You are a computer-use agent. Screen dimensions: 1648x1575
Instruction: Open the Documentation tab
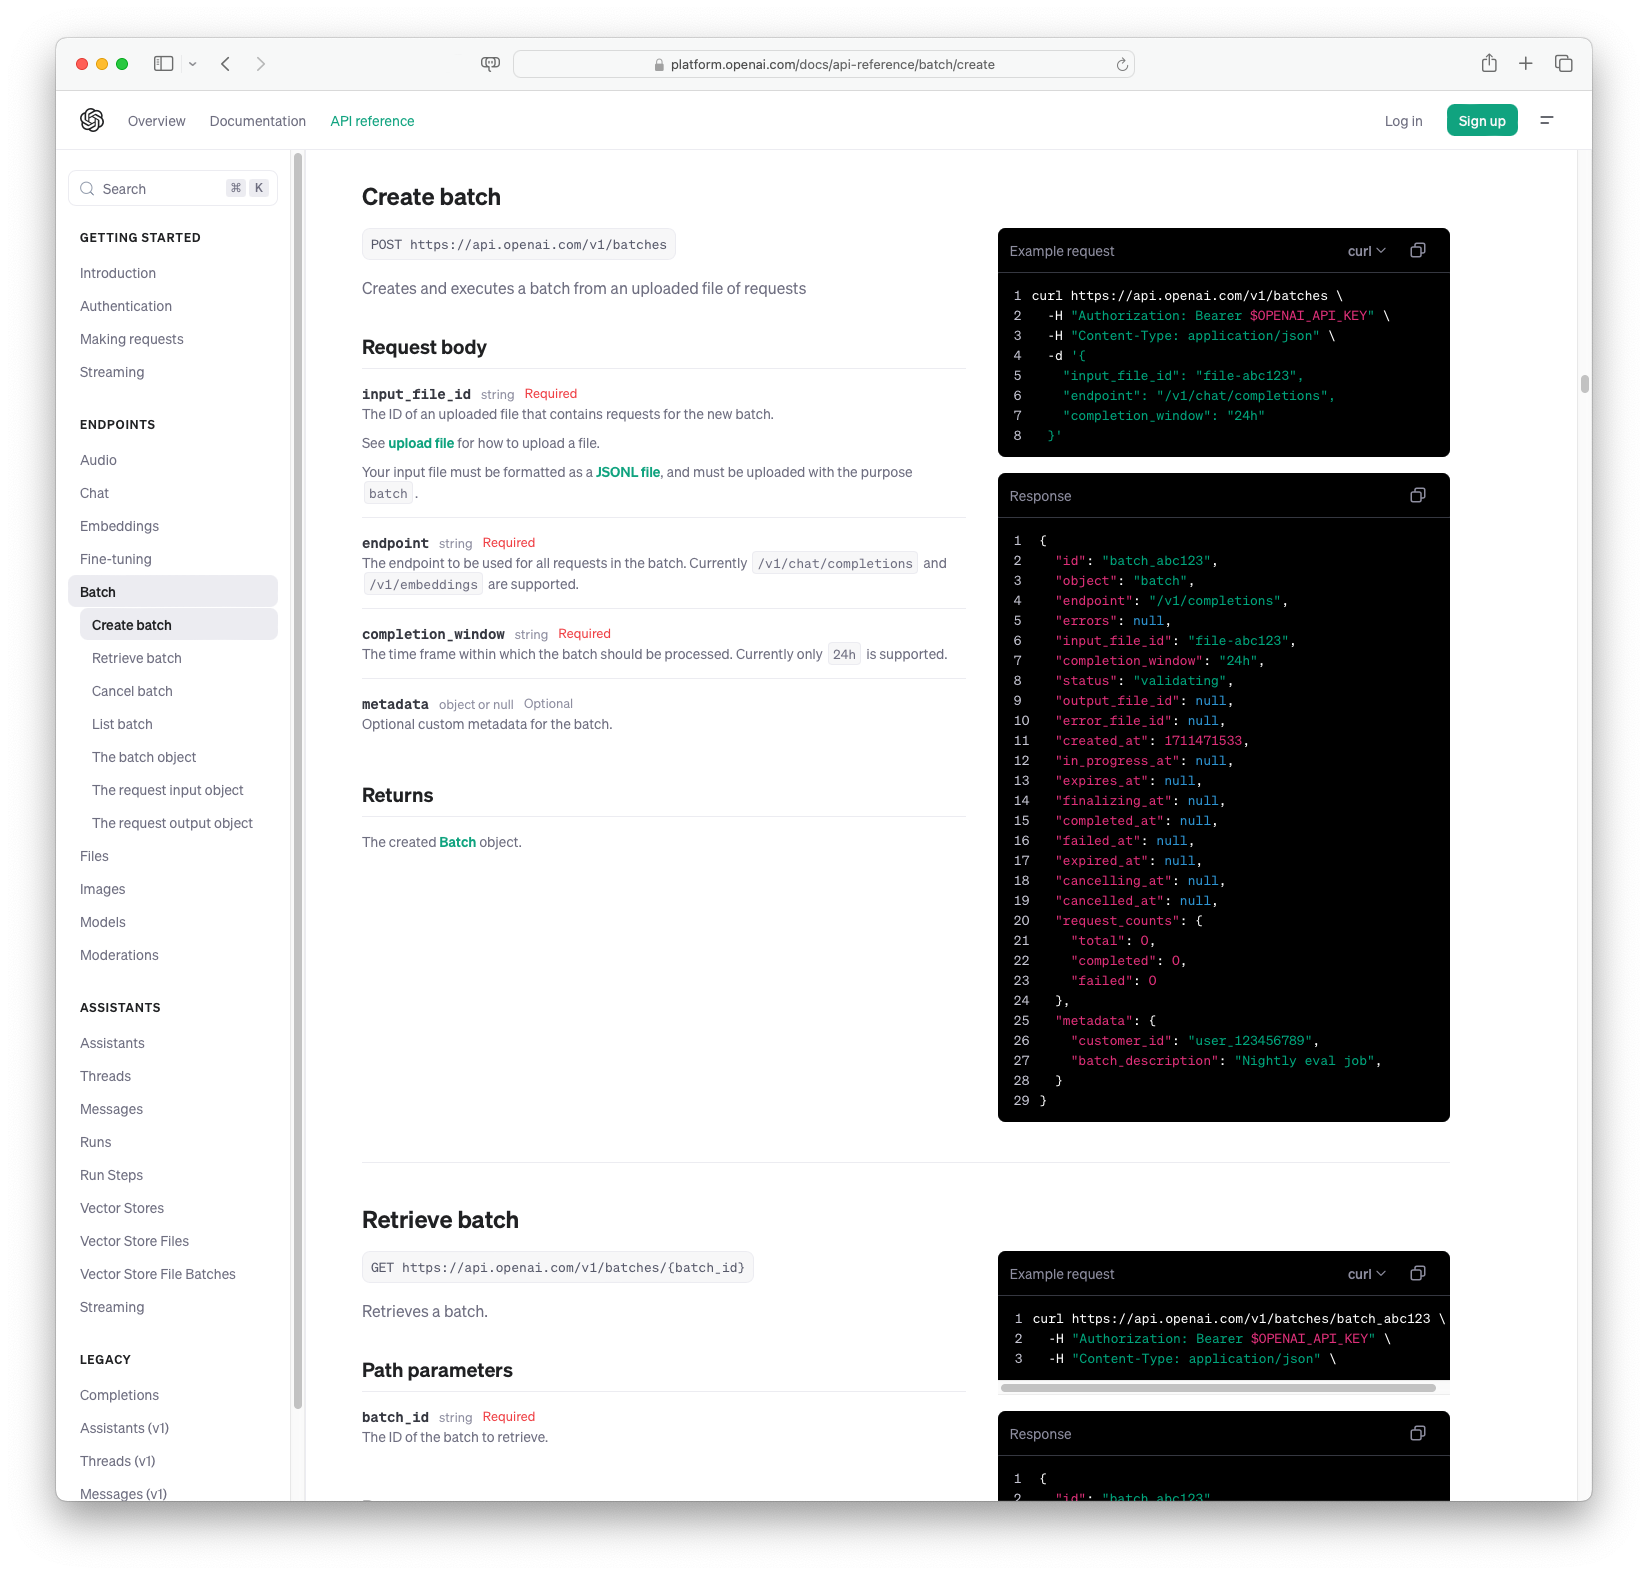(x=258, y=121)
